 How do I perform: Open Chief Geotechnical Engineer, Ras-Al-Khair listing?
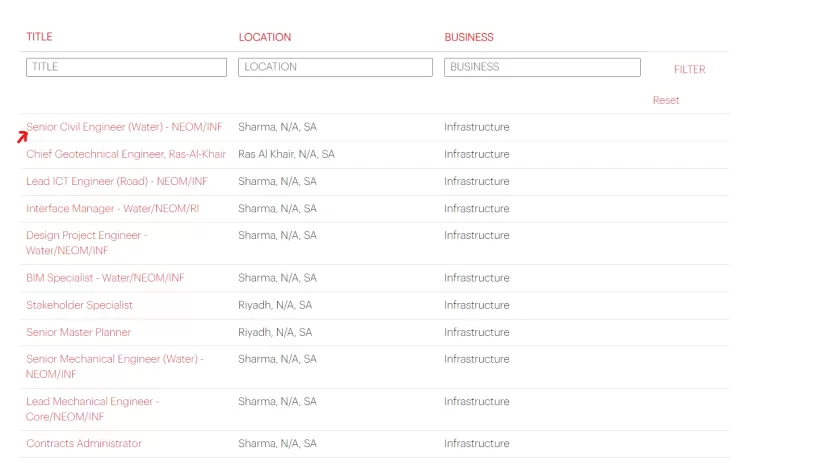pyautogui.click(x=126, y=154)
